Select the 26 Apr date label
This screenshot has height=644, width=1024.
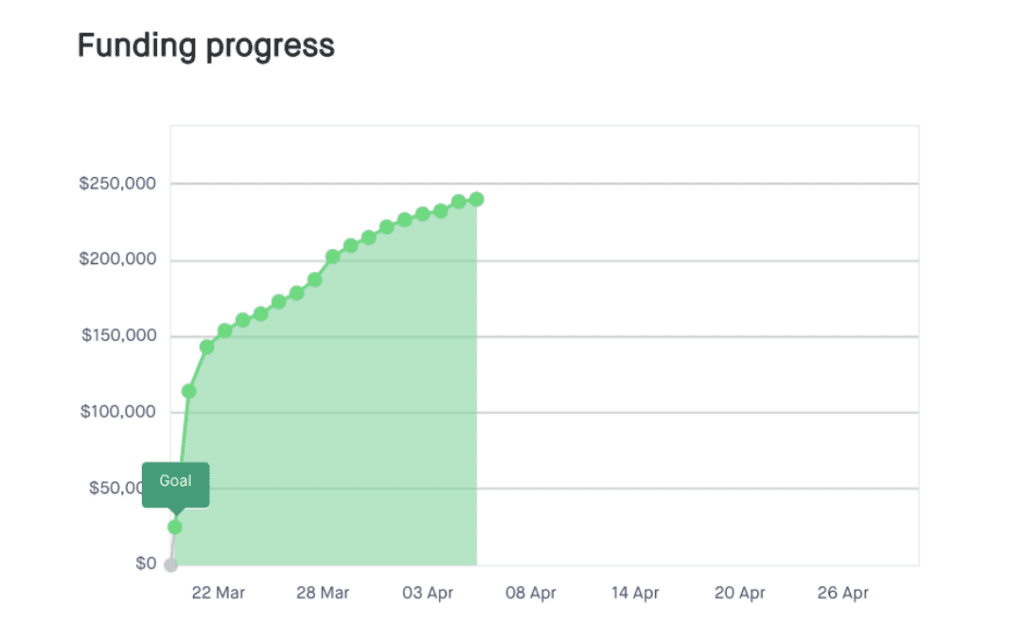(843, 593)
